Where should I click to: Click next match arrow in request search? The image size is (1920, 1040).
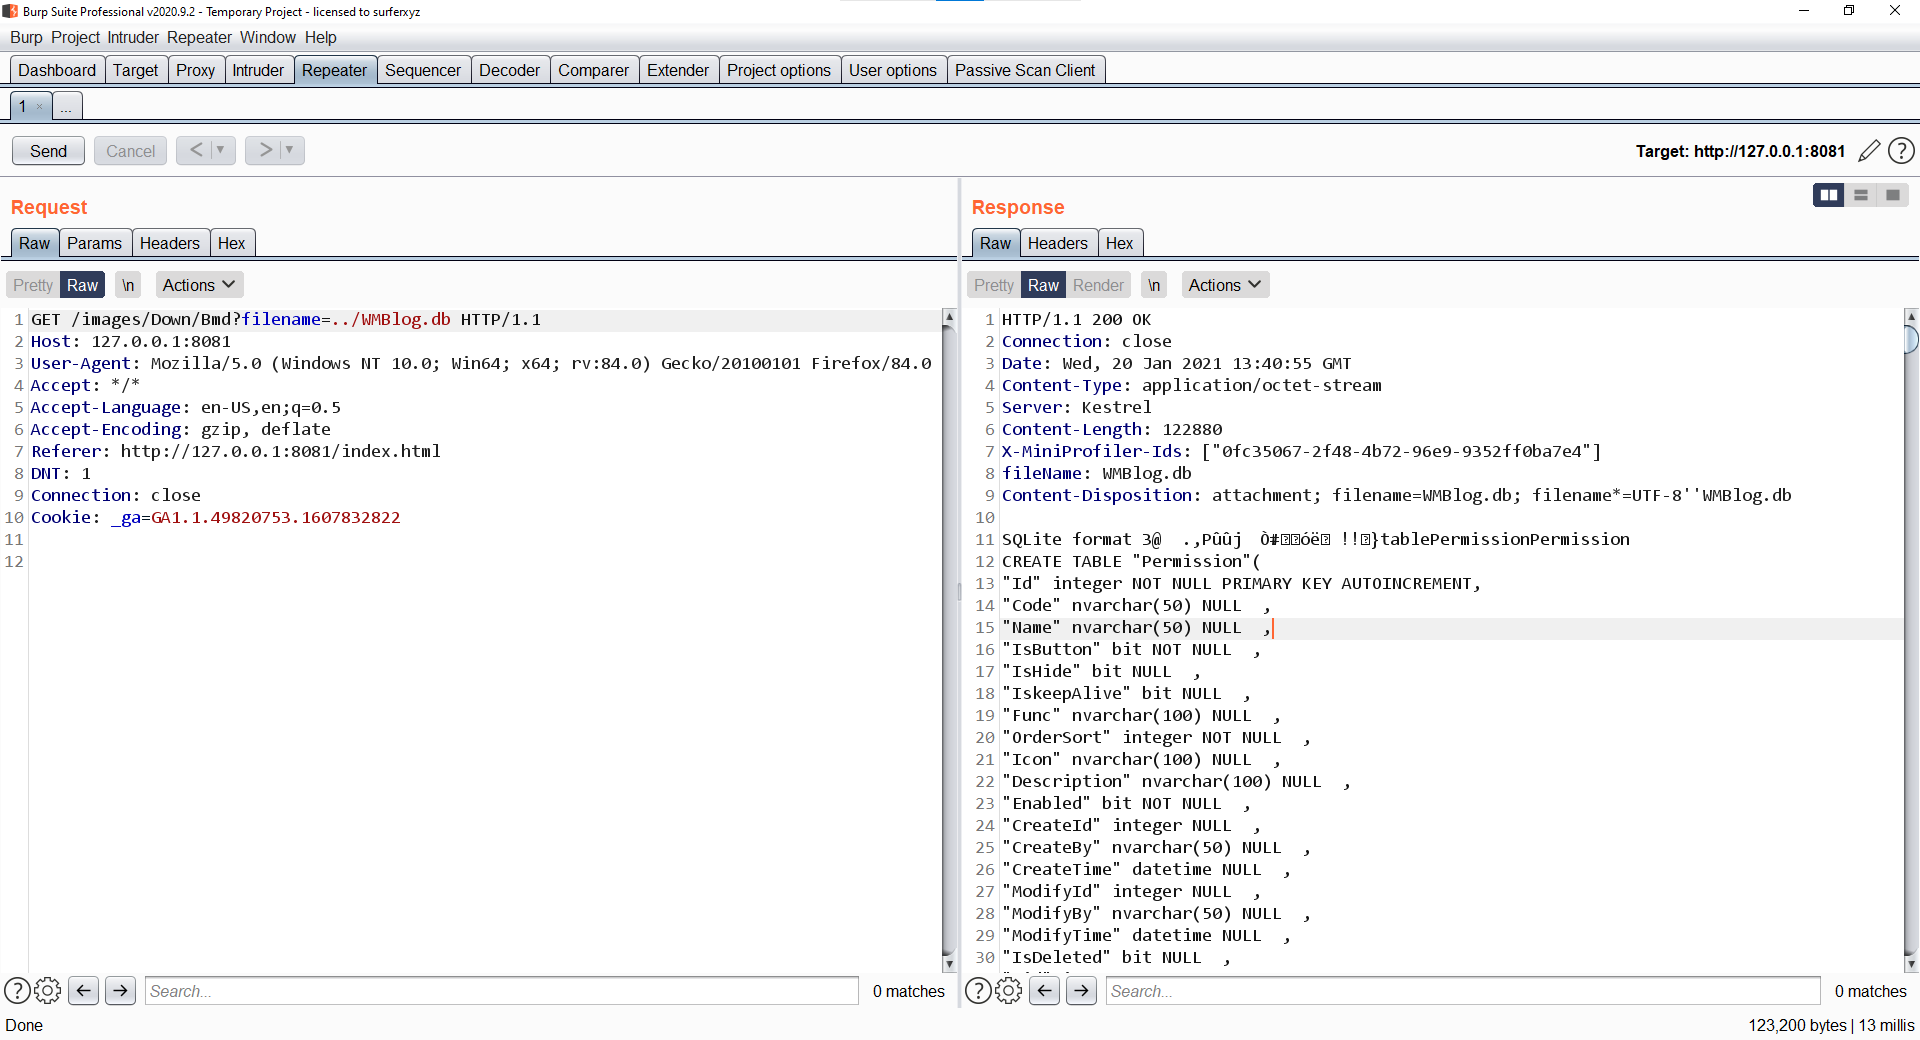point(120,991)
